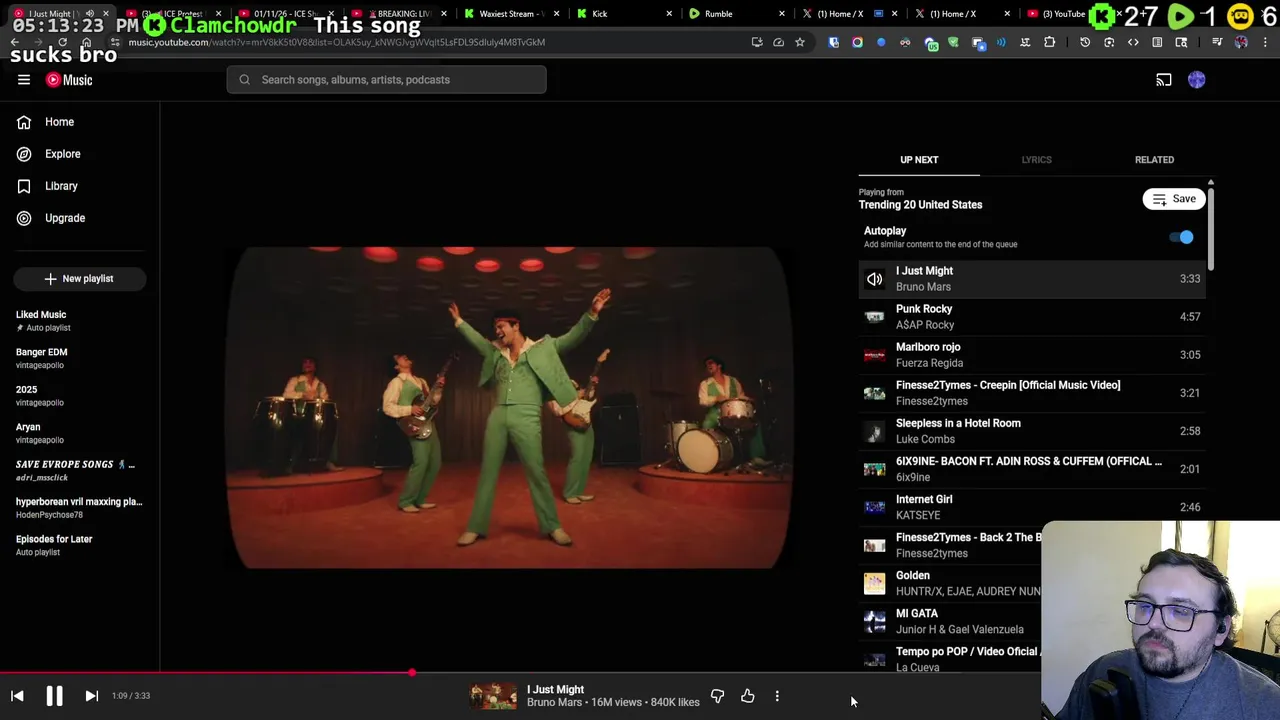Save the queue as a playlist
This screenshot has height=720, width=1280.
pos(1174,199)
